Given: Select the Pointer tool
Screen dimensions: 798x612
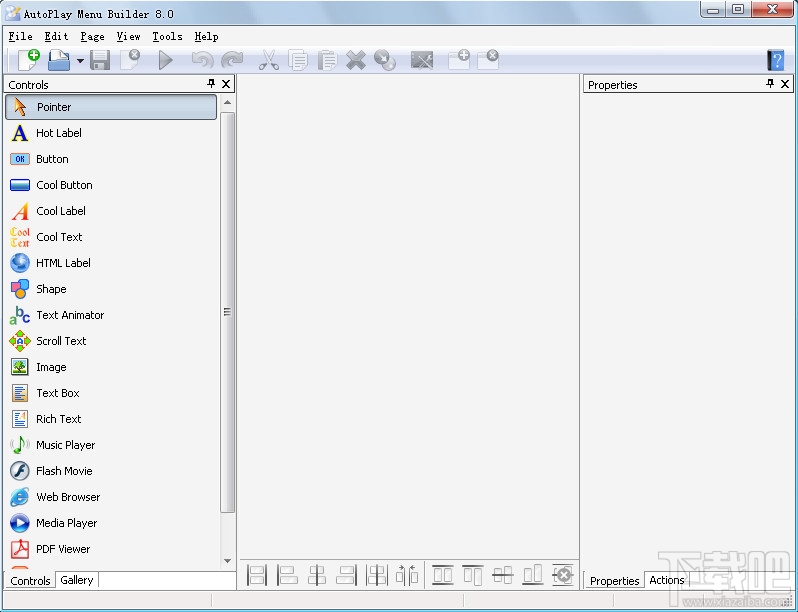Looking at the screenshot, I should coord(111,107).
